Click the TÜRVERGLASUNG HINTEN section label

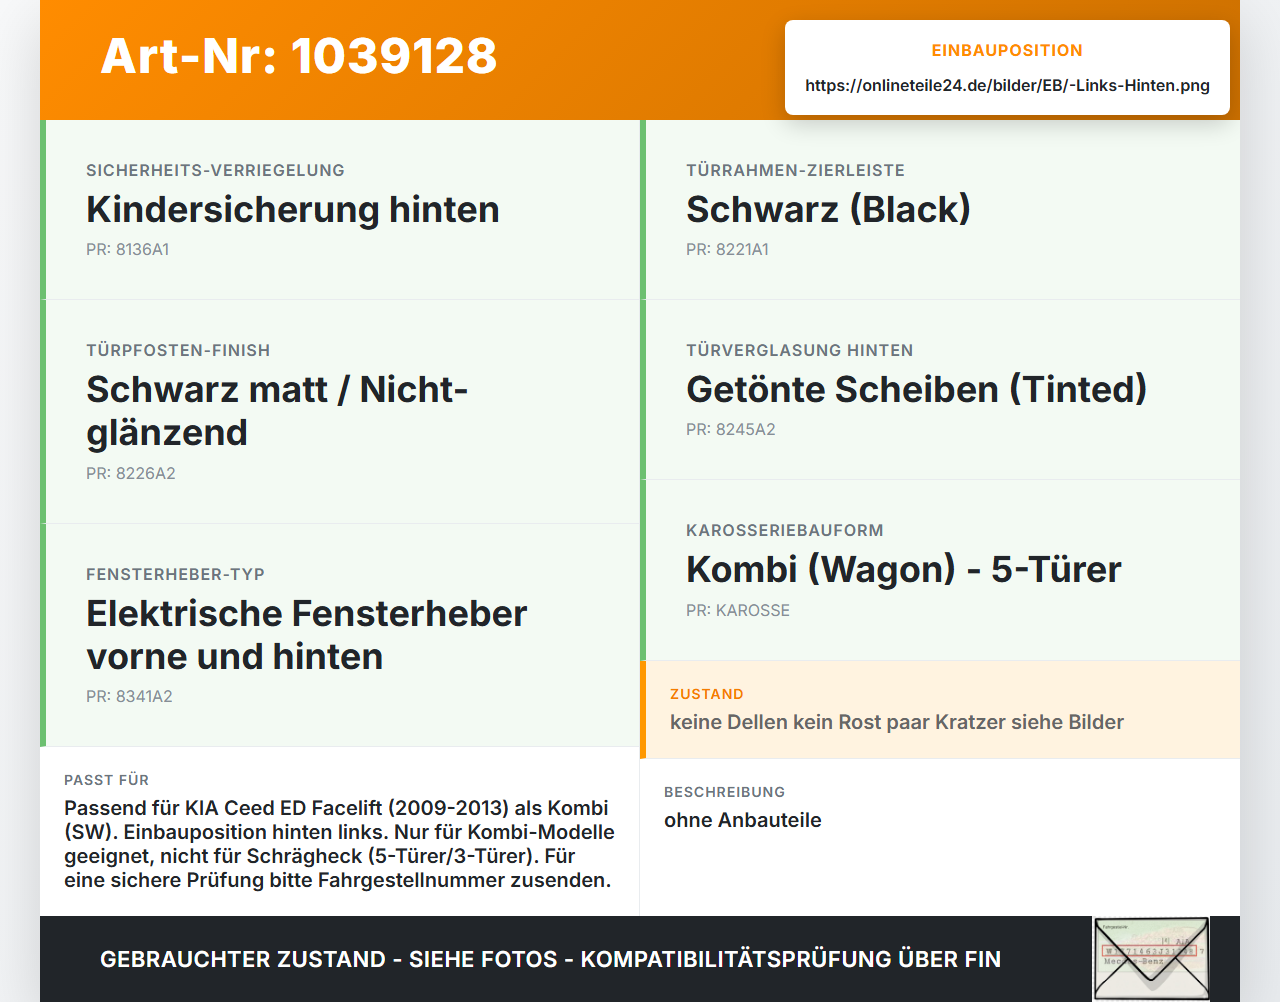pos(800,350)
